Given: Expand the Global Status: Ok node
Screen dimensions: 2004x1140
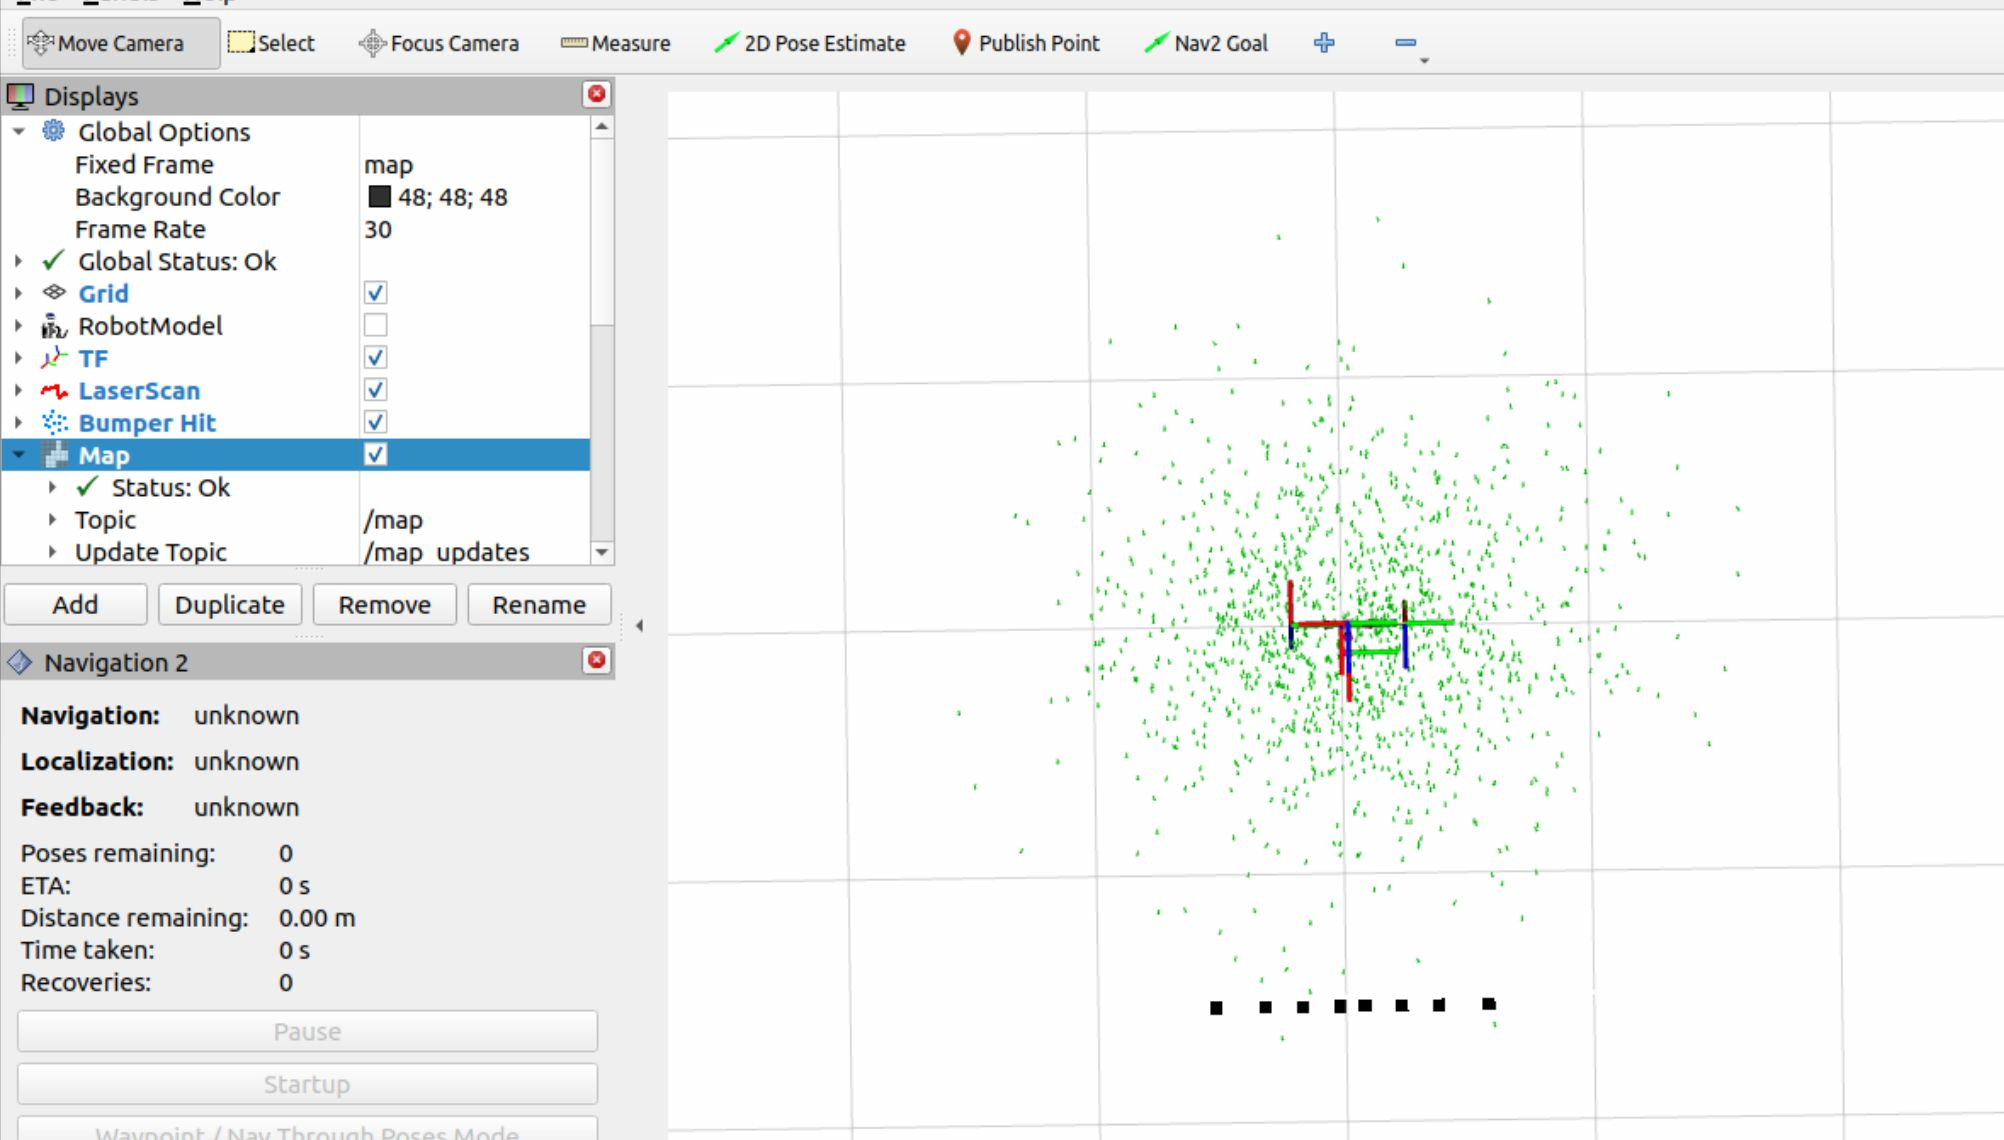Looking at the screenshot, I should coord(18,261).
